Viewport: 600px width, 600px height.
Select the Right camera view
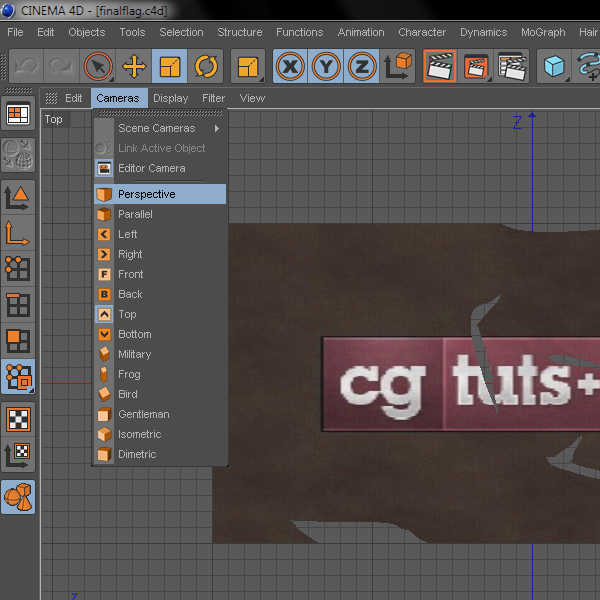[160, 254]
